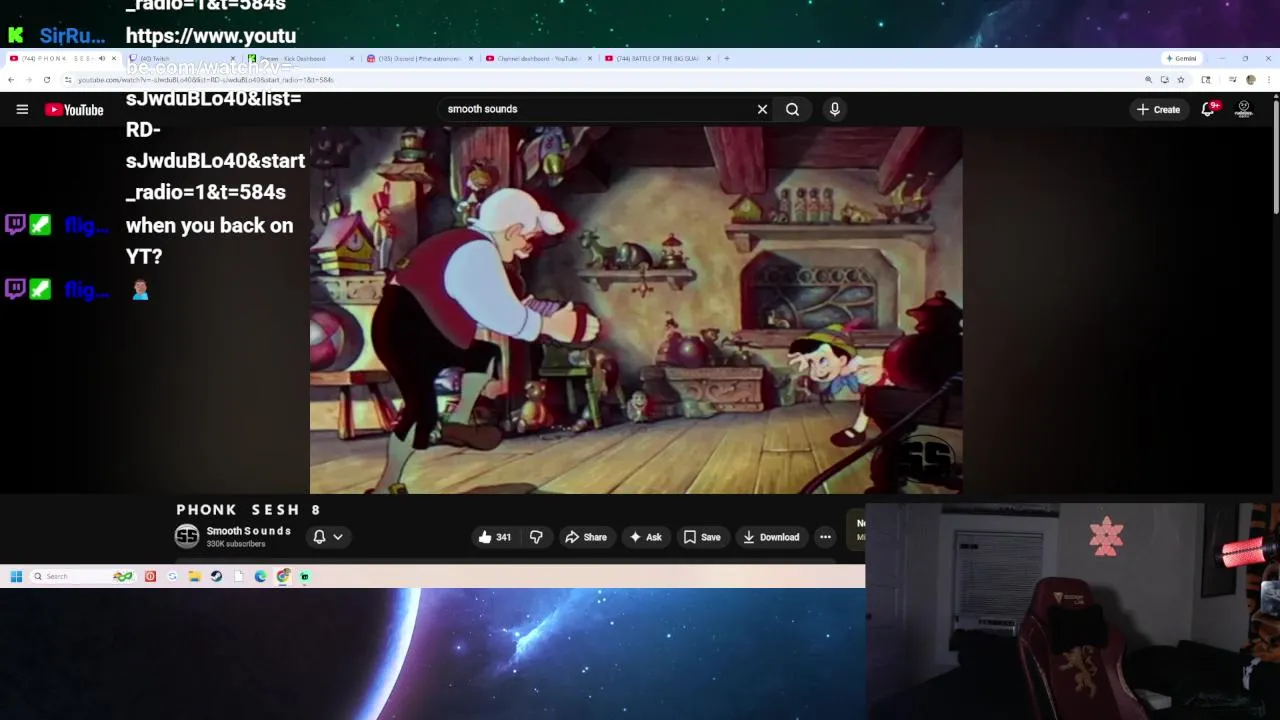Open the green app icon on taskbar

(305, 576)
